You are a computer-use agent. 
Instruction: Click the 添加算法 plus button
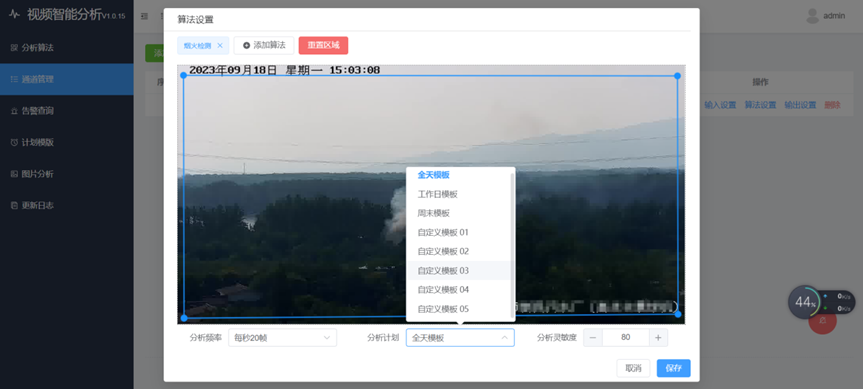click(264, 46)
